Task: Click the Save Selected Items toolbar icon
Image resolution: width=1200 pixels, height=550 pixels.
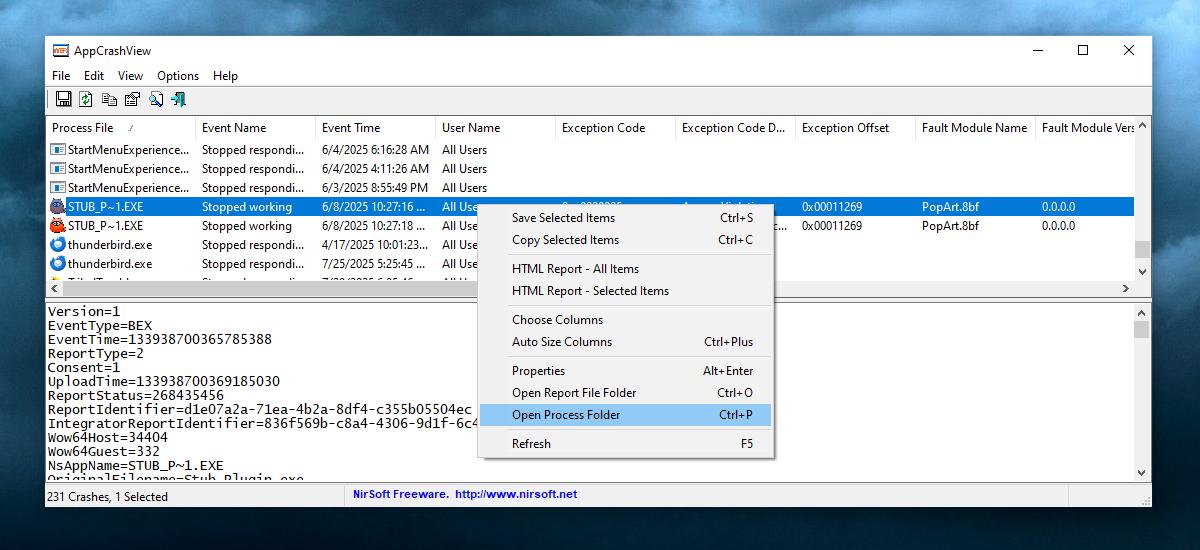Action: pos(63,99)
